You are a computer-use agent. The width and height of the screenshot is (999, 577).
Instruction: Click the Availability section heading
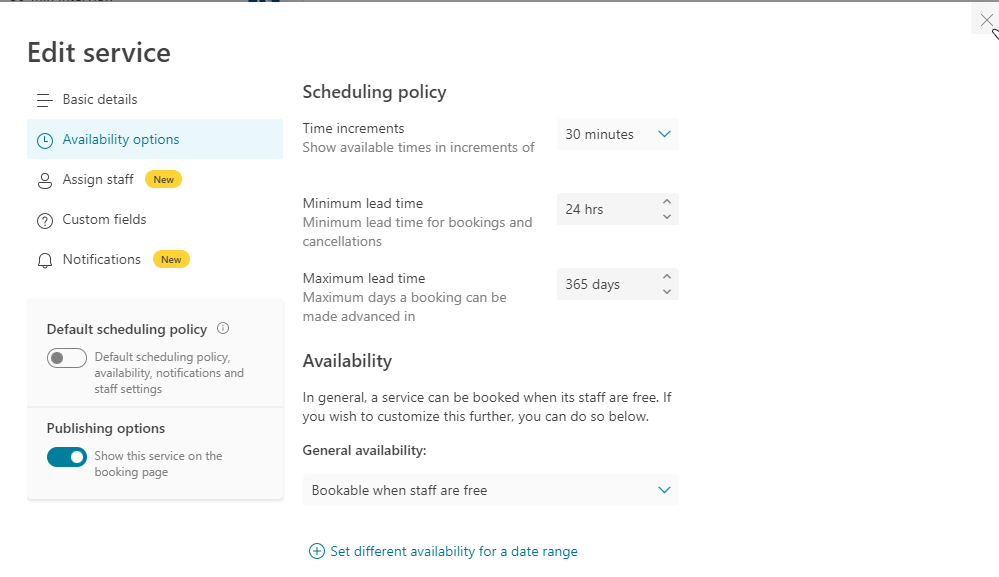click(x=347, y=361)
